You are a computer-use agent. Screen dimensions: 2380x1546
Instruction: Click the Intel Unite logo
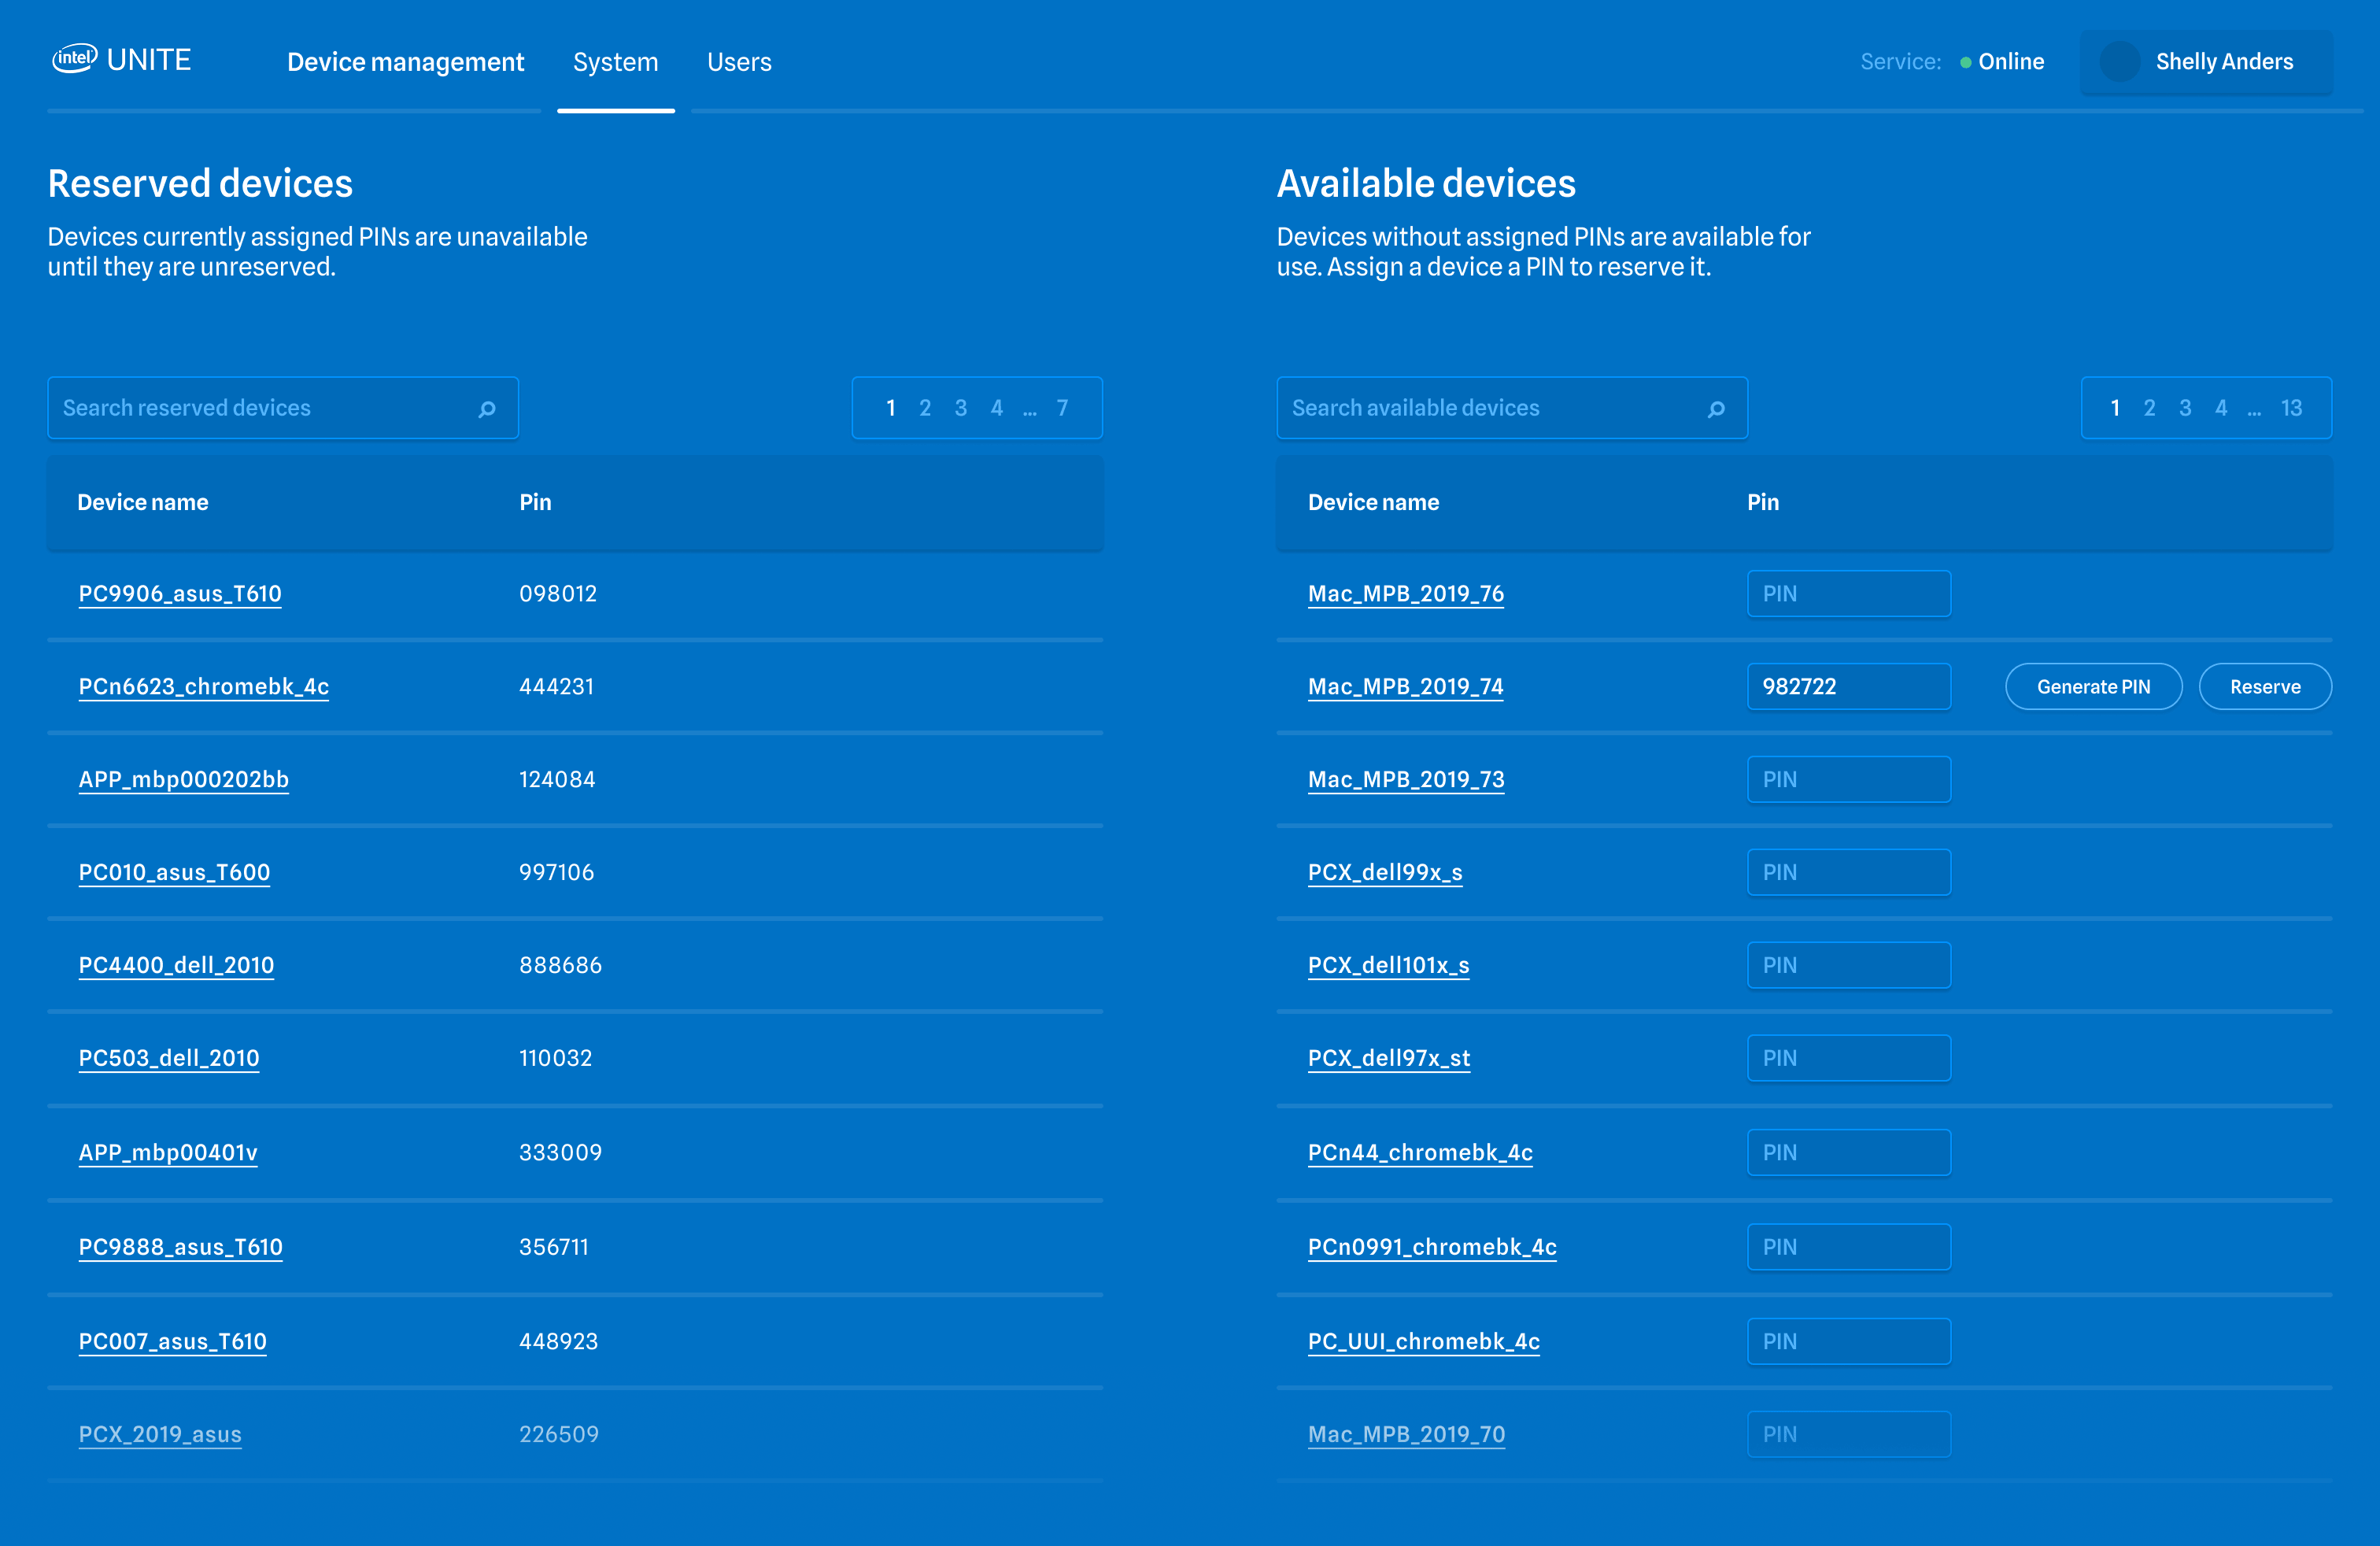121,60
